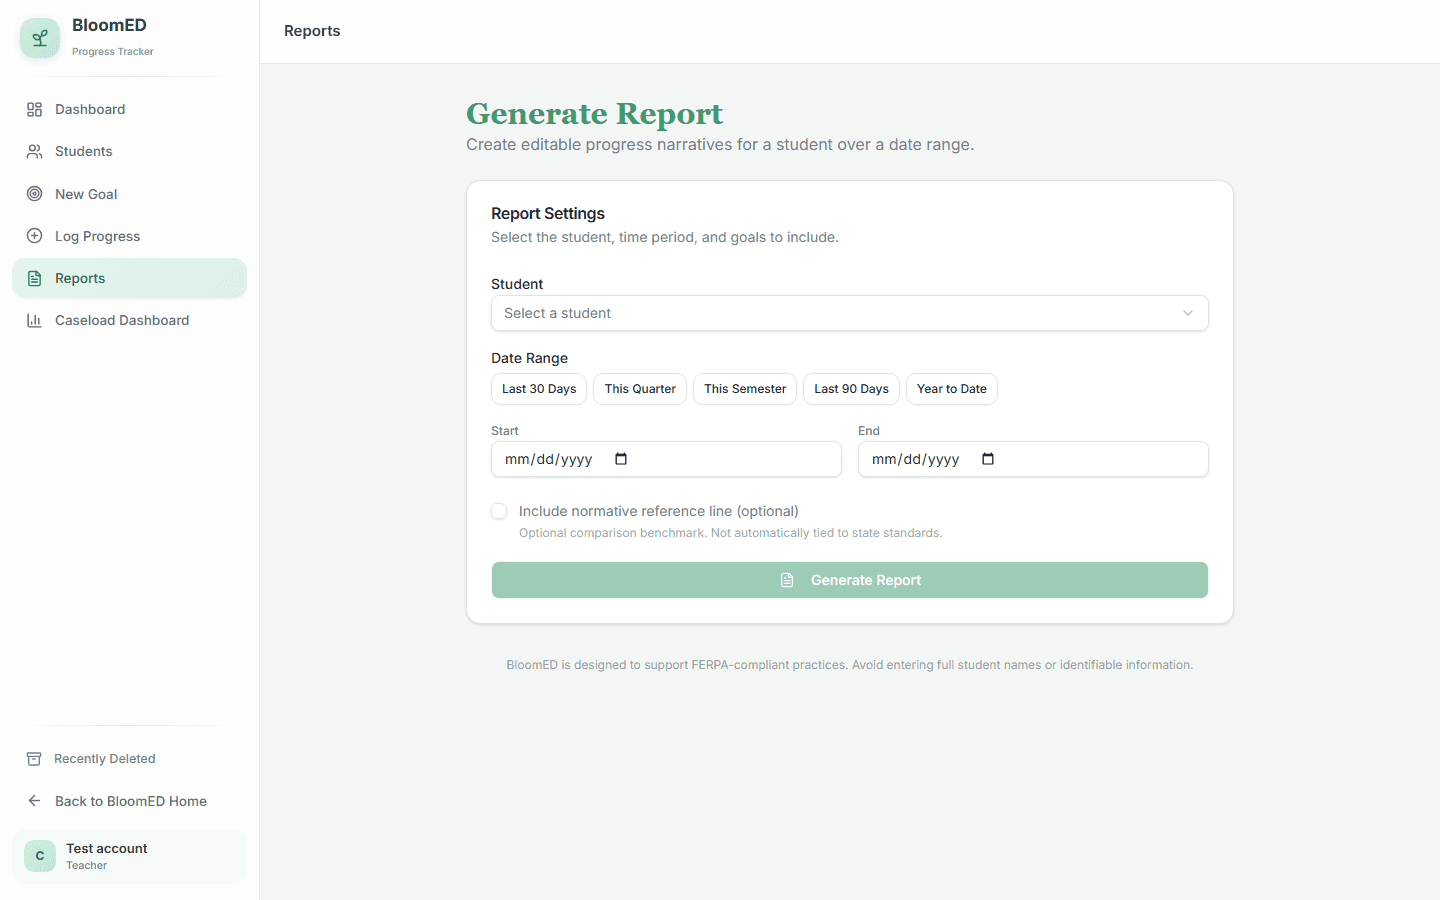Click the Generate Report button
Viewport: 1440px width, 900px height.
click(x=850, y=580)
